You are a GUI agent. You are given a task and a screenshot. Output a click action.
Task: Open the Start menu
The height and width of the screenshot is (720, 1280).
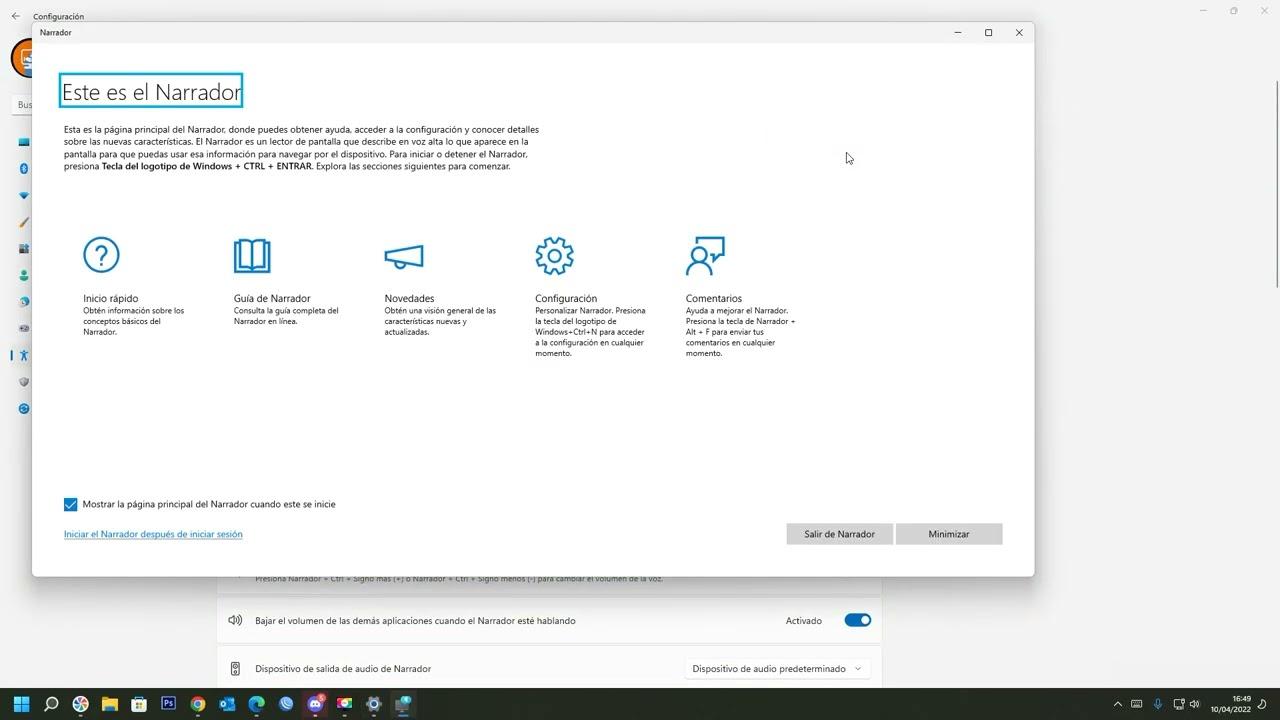click(21, 705)
